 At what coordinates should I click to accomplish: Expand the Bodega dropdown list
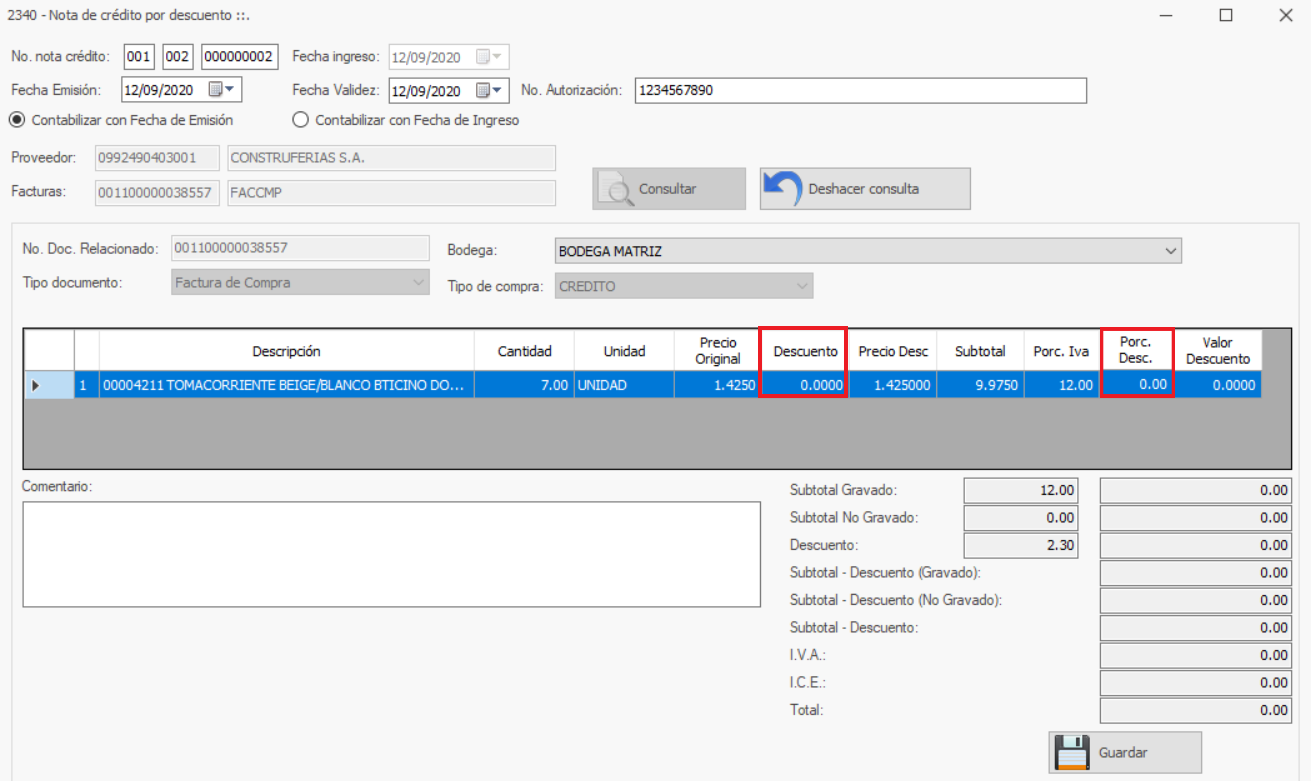pyautogui.click(x=1171, y=252)
